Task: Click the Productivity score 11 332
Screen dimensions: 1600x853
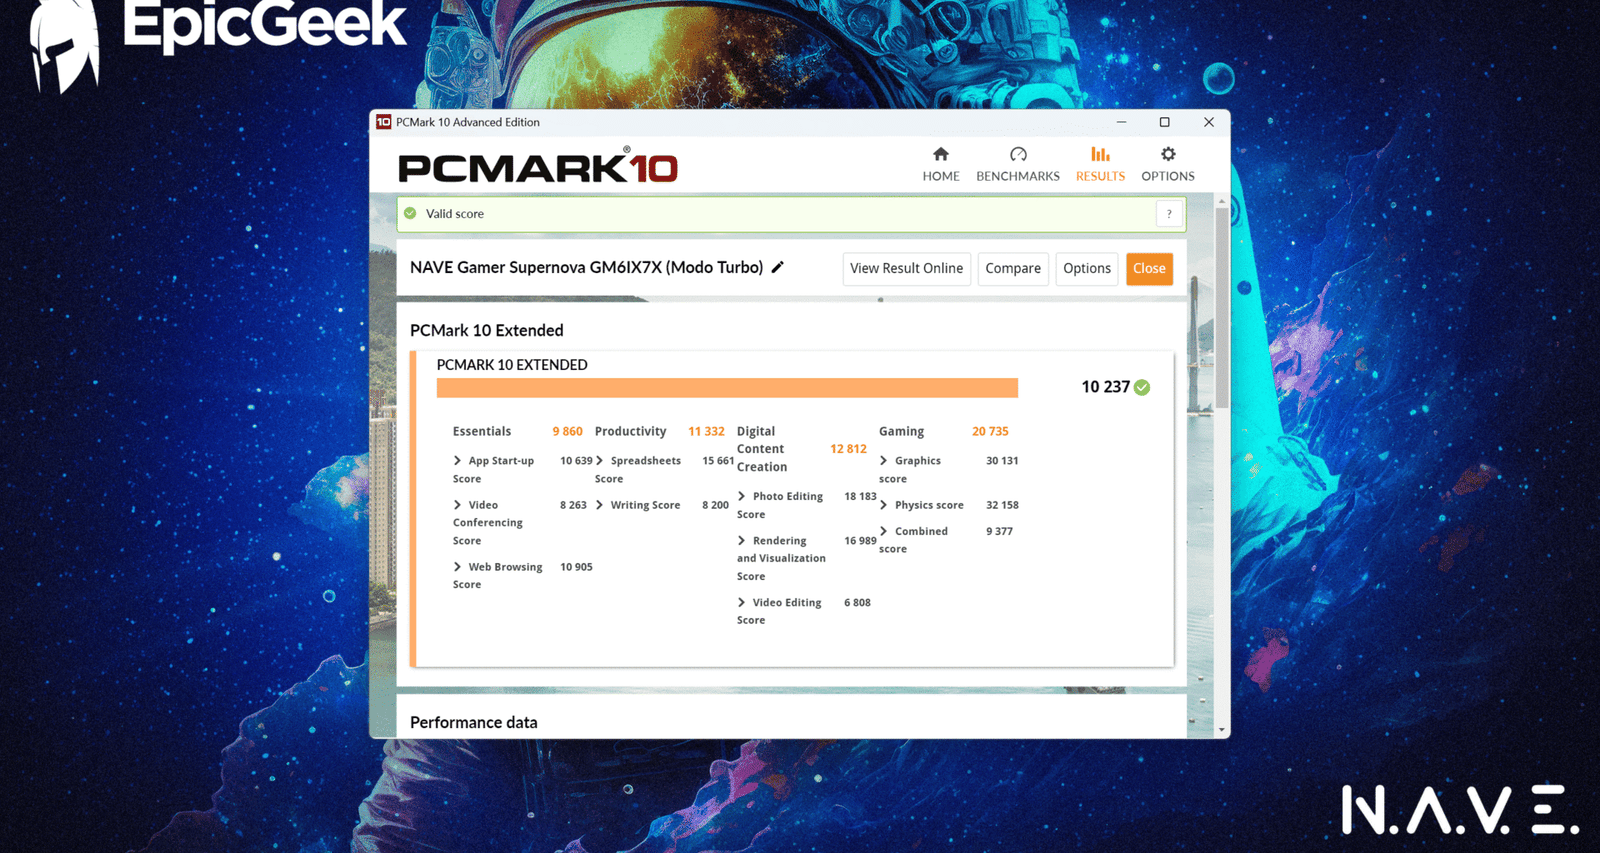Action: 706,431
